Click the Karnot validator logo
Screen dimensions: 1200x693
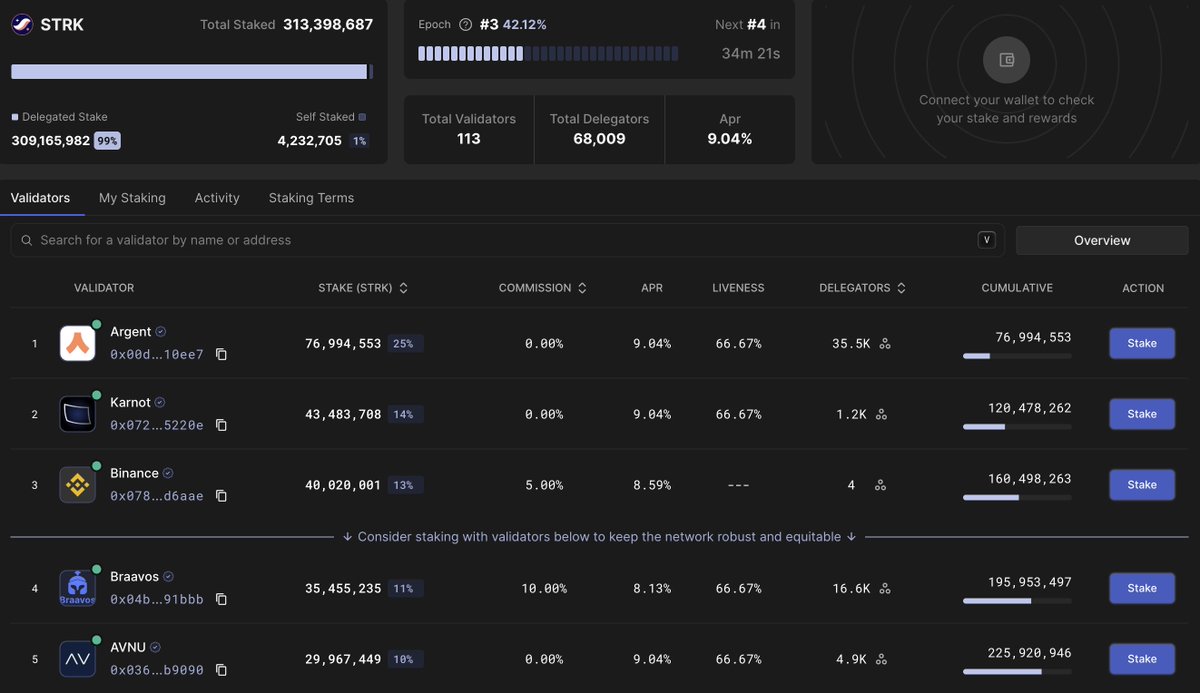coord(78,414)
